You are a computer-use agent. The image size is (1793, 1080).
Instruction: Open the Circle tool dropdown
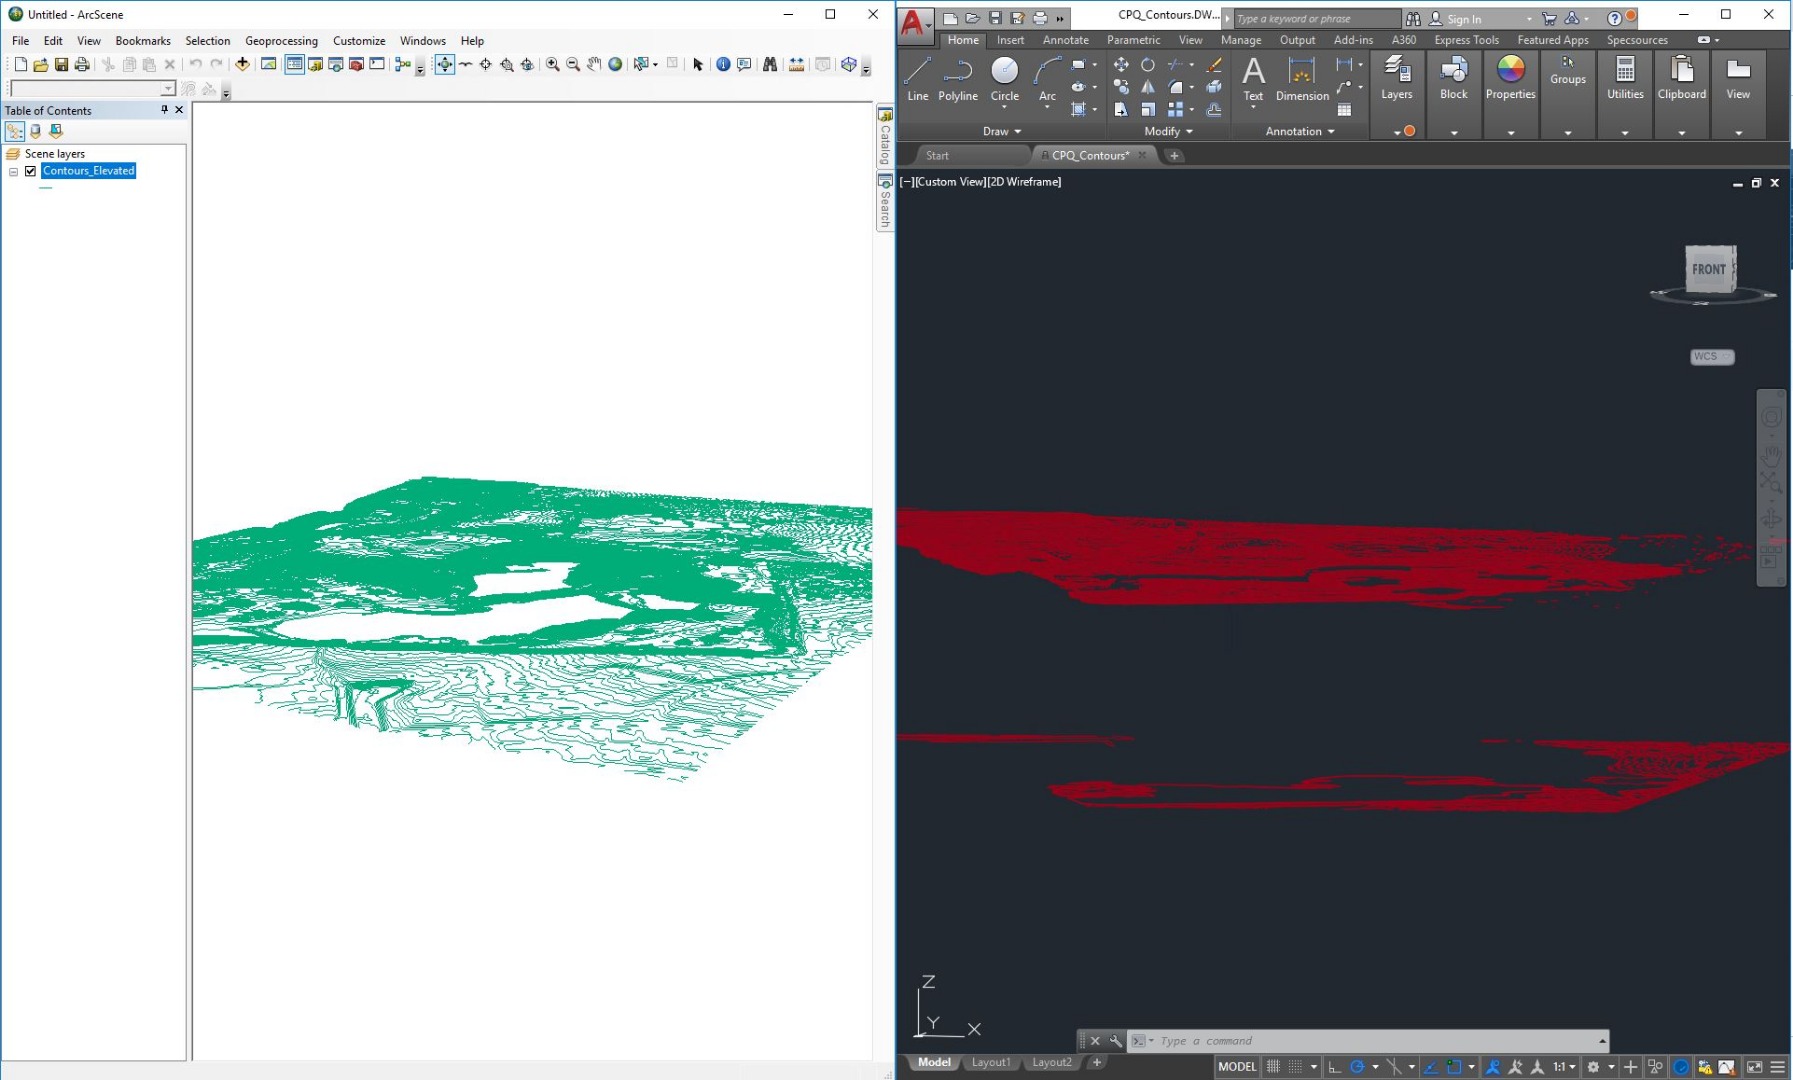pyautogui.click(x=1005, y=107)
